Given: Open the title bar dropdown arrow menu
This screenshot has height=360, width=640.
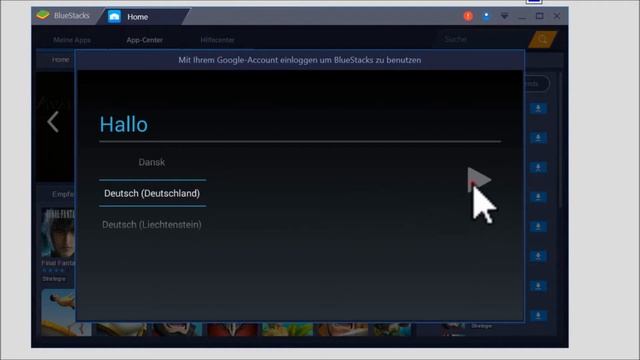Looking at the screenshot, I should pos(504,16).
